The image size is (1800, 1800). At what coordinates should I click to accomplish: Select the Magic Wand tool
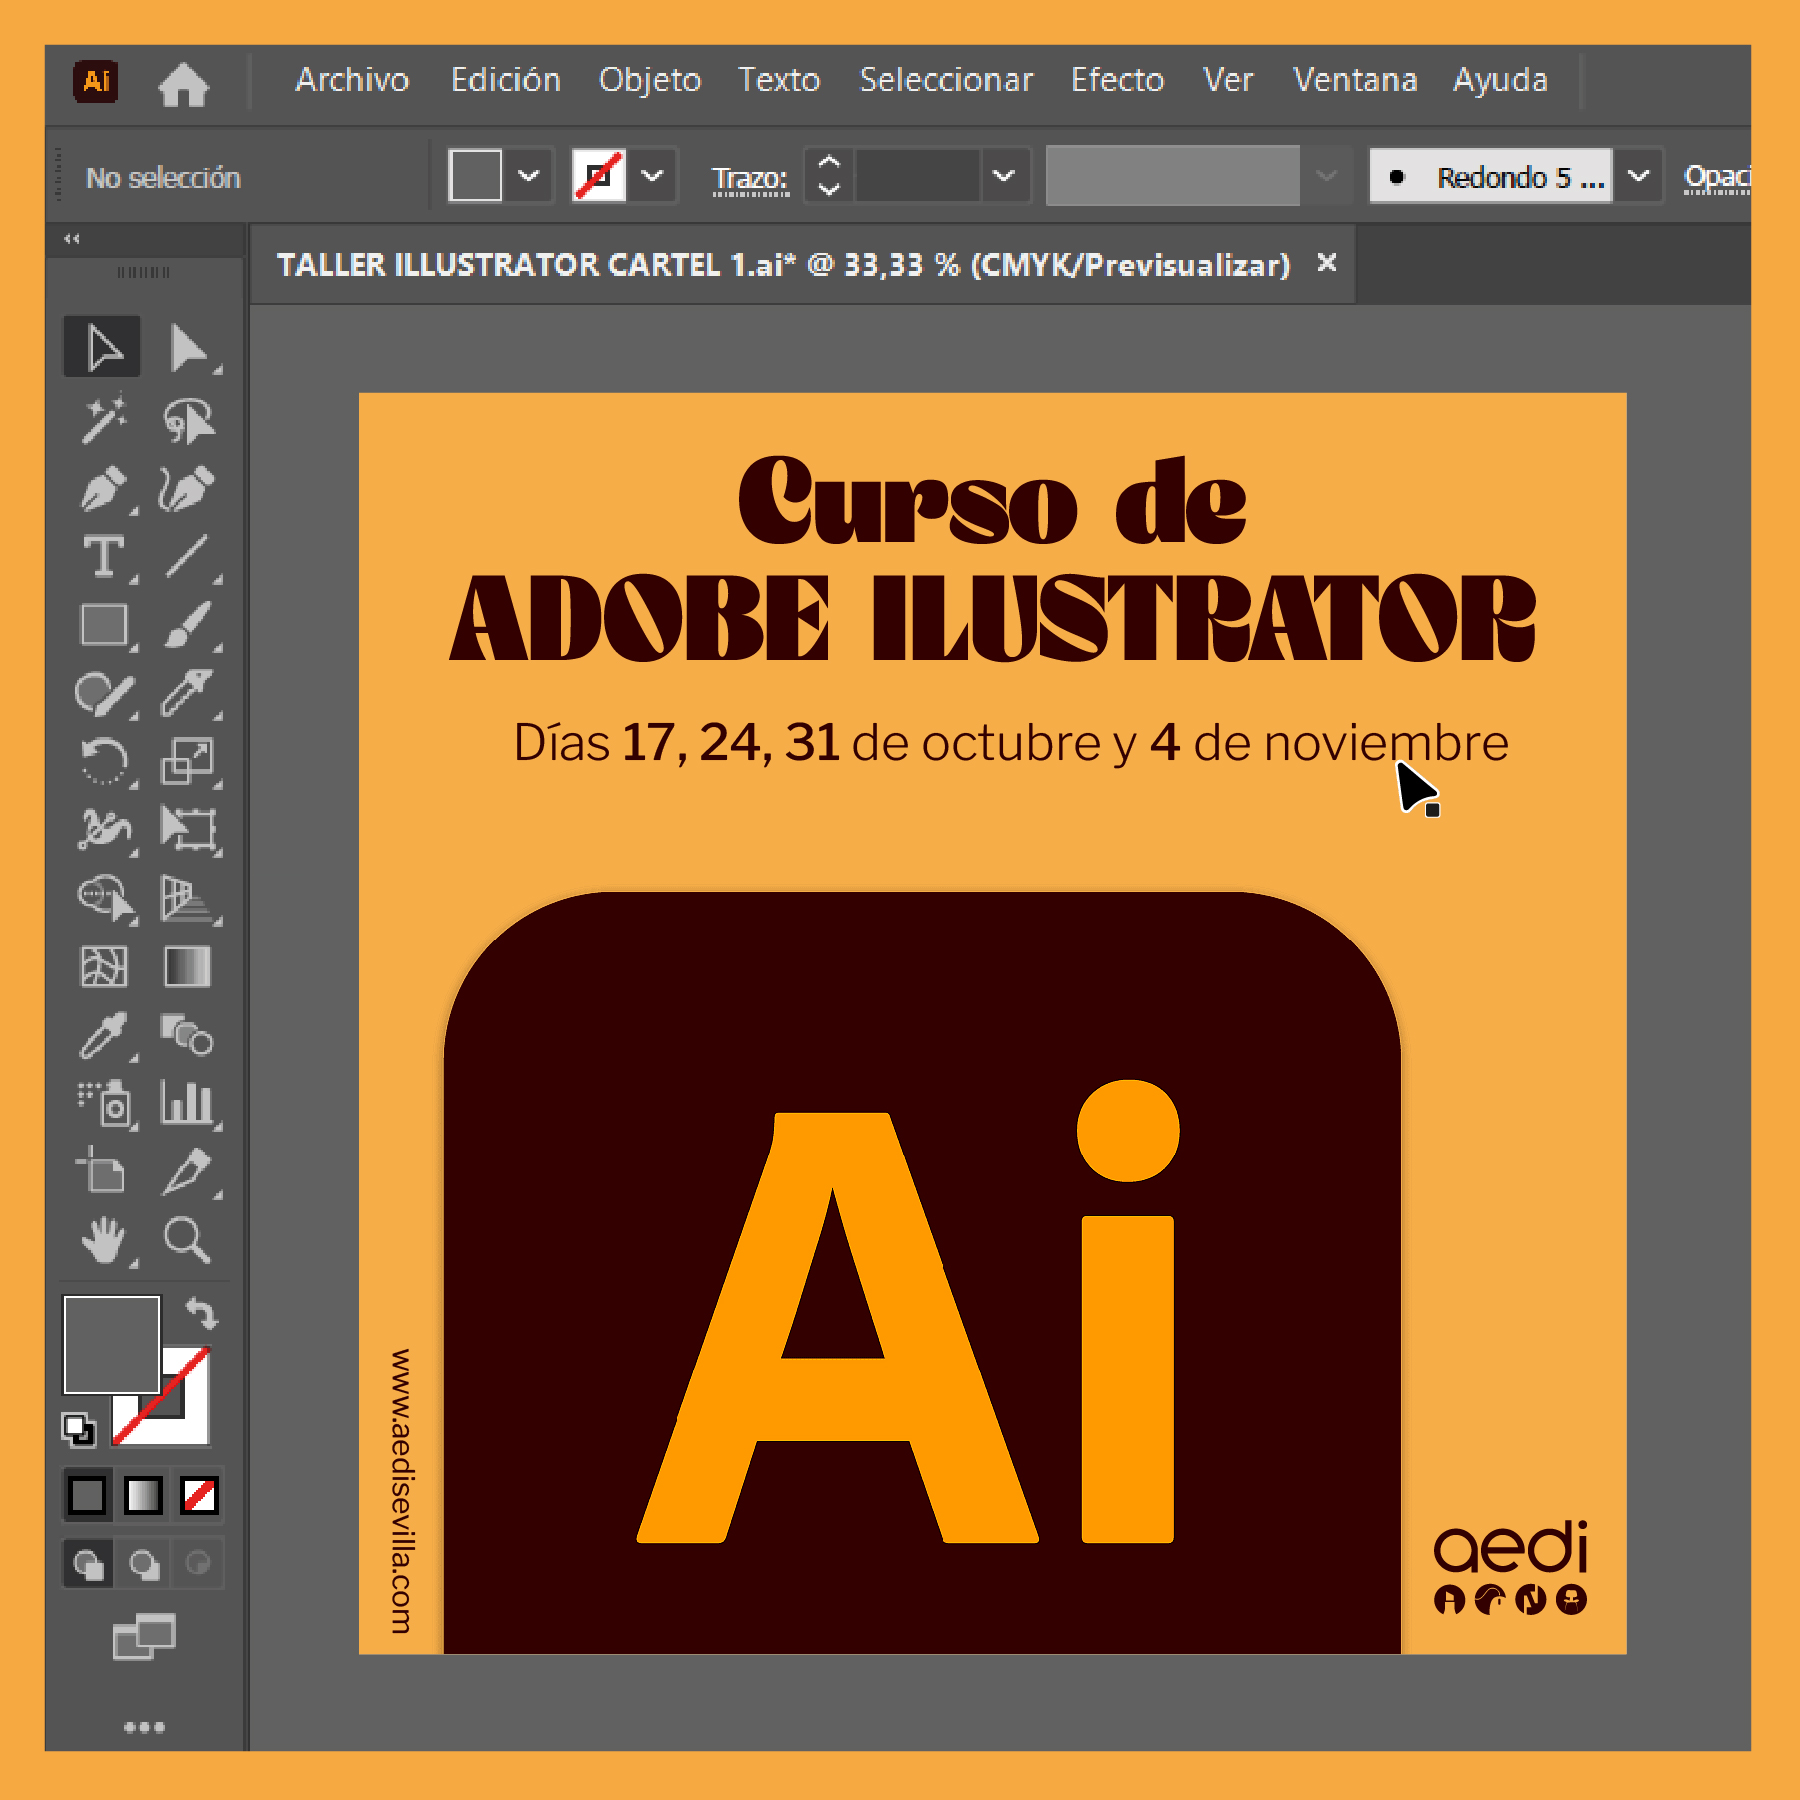point(103,419)
